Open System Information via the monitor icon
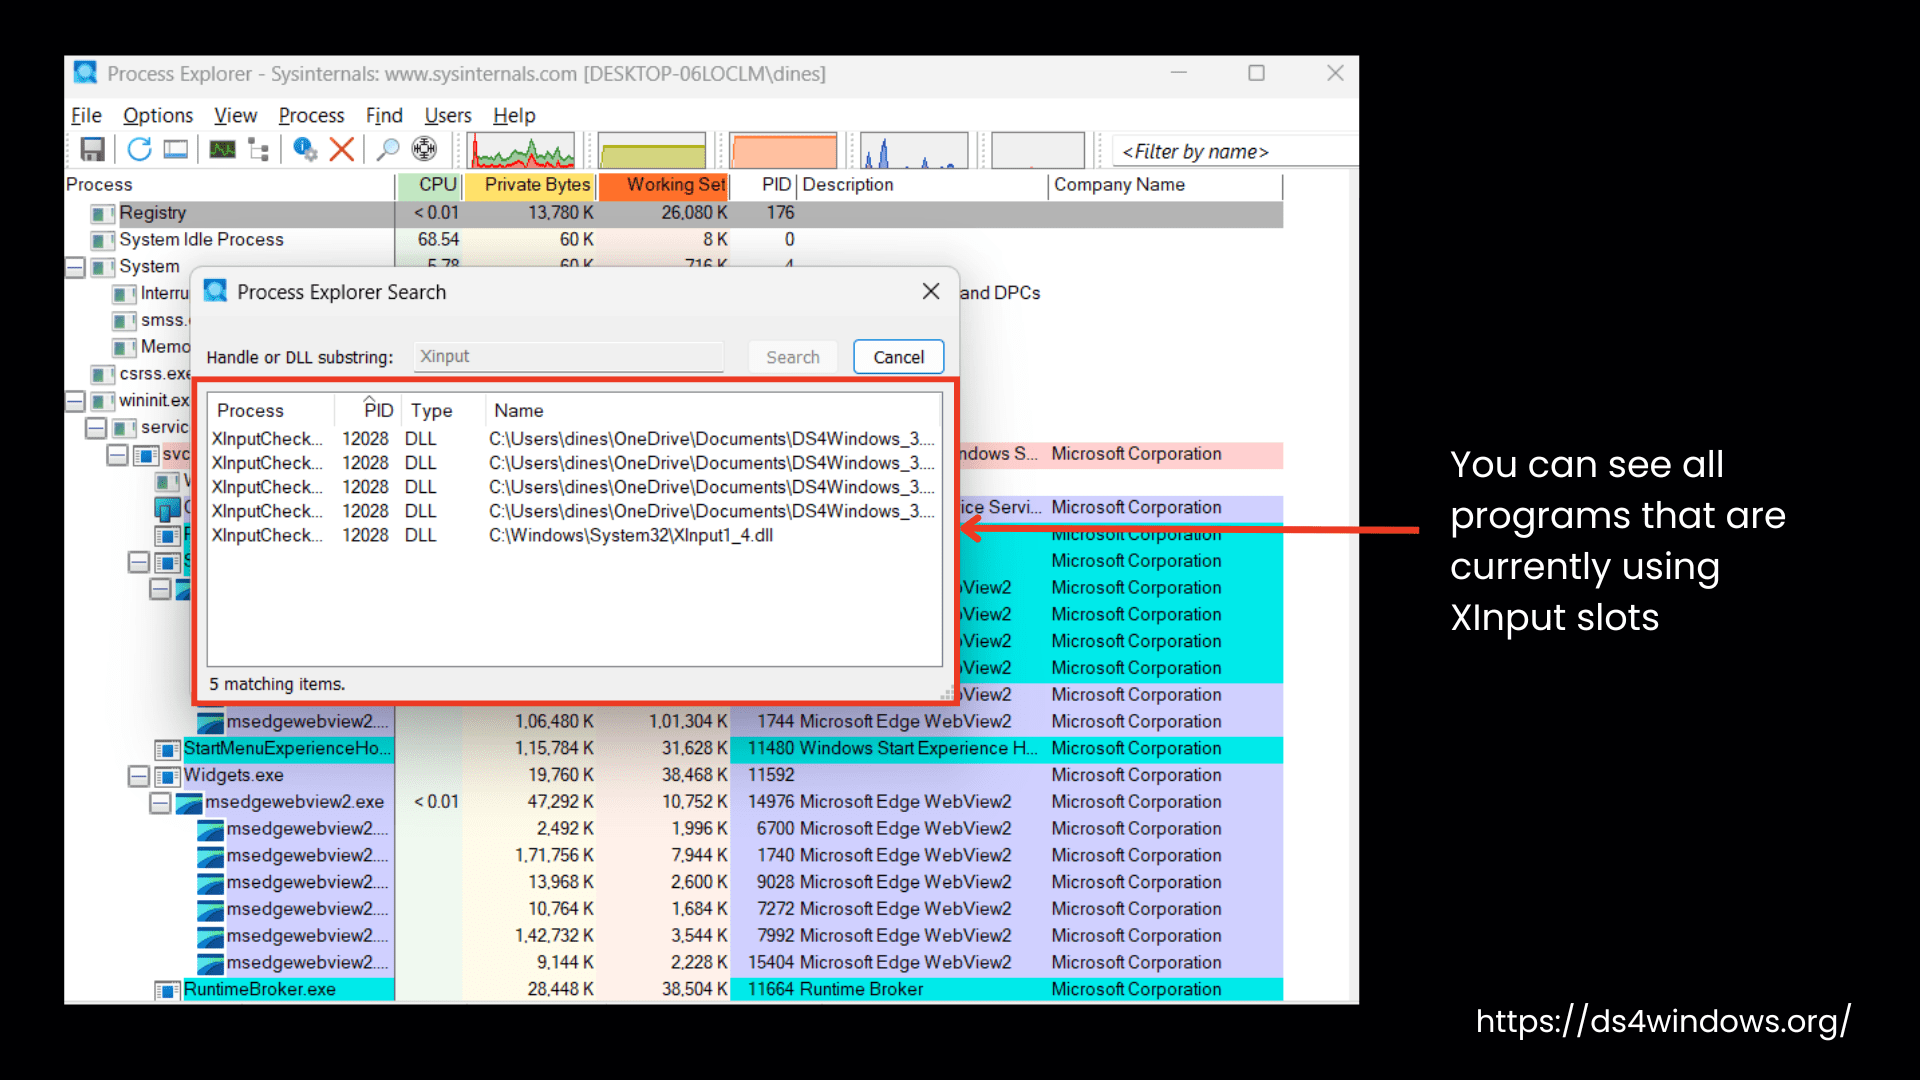This screenshot has height=1080, width=1920. 222,150
